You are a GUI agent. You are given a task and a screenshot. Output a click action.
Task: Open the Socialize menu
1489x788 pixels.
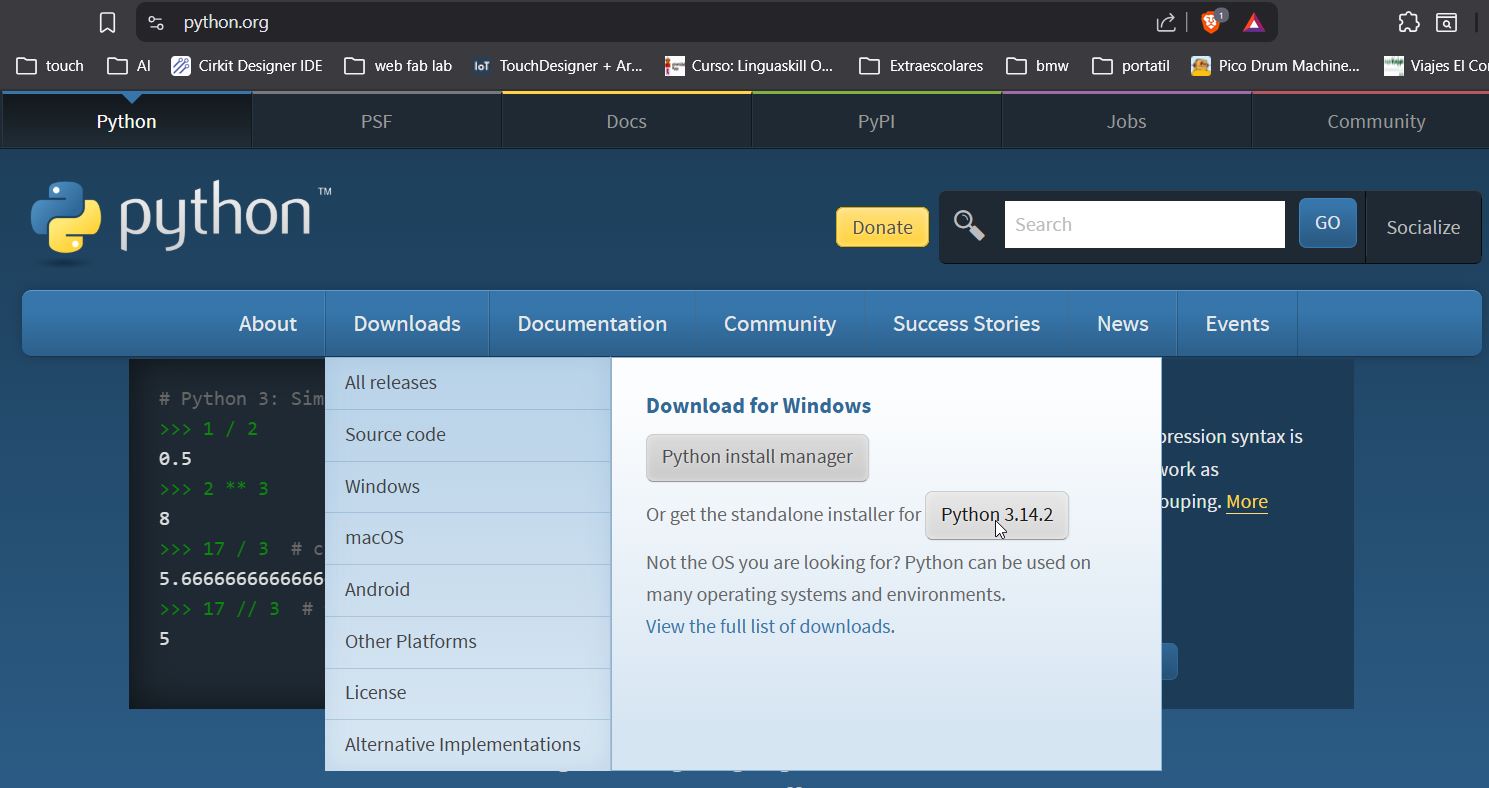1423,227
